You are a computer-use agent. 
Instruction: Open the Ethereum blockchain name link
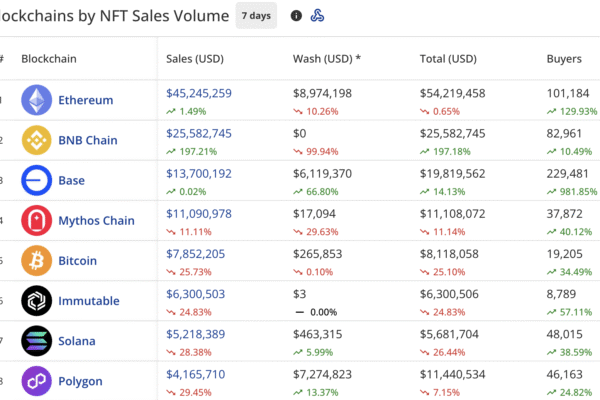point(85,100)
